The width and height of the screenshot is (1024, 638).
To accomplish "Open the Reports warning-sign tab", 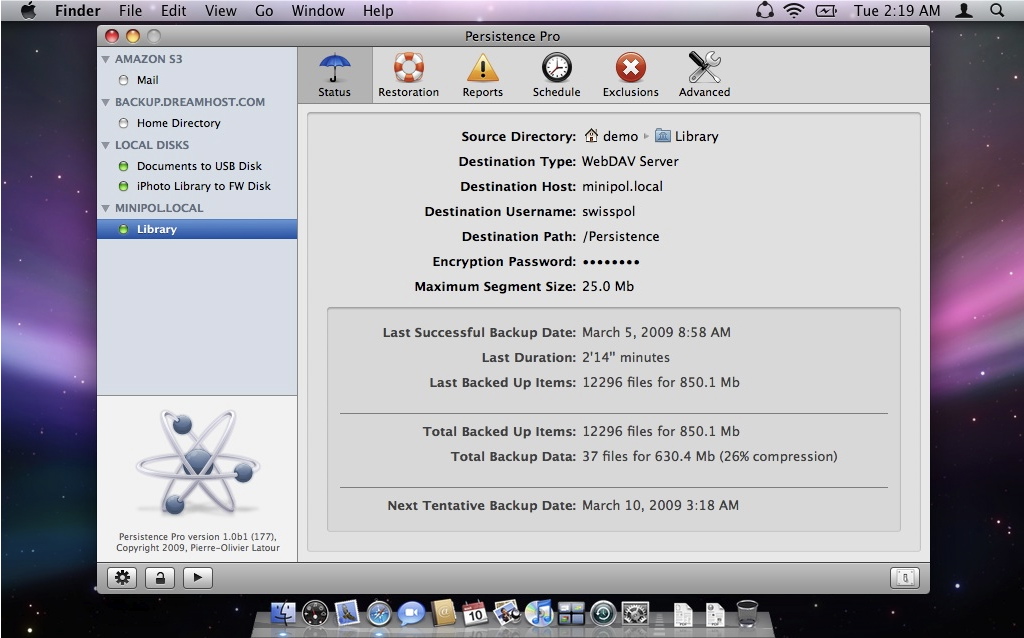I will pos(483,75).
